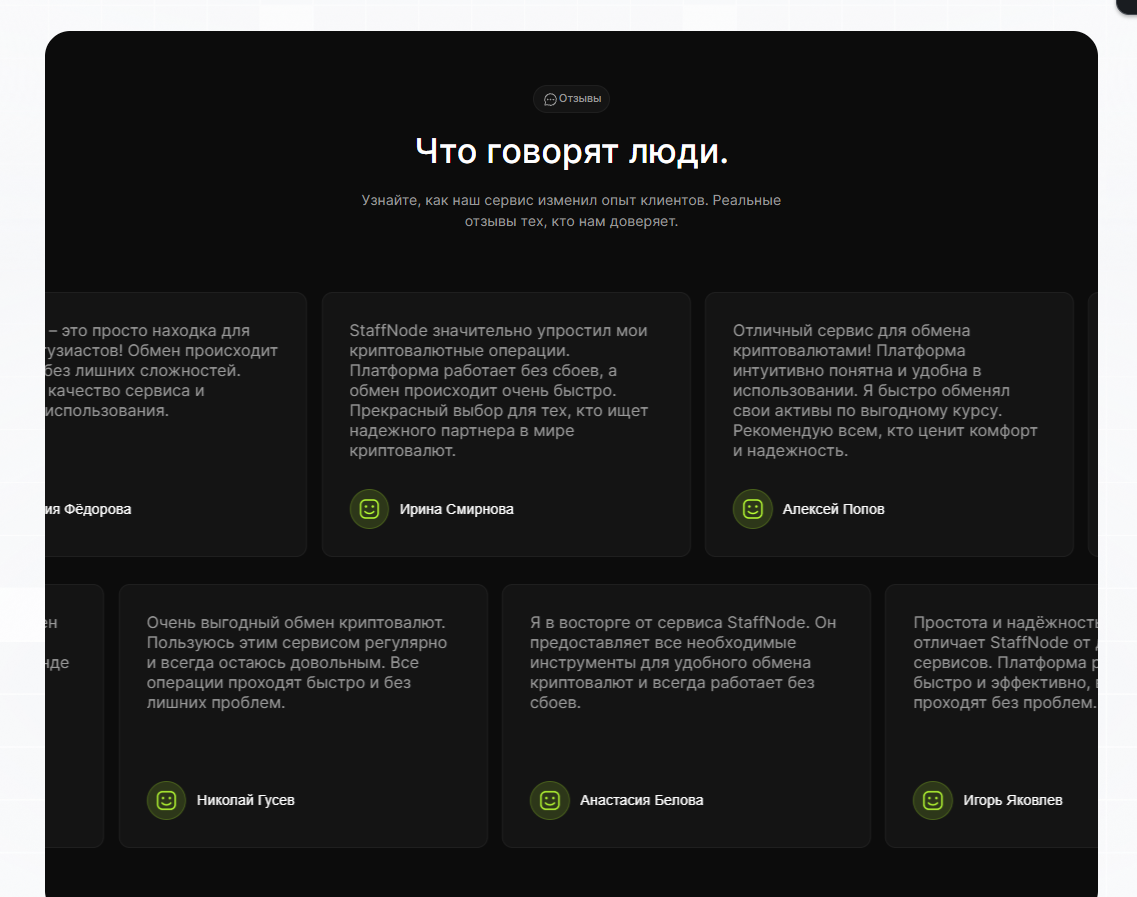Select Николай Гусев's avatar icon
1137x897 pixels.
(166, 800)
